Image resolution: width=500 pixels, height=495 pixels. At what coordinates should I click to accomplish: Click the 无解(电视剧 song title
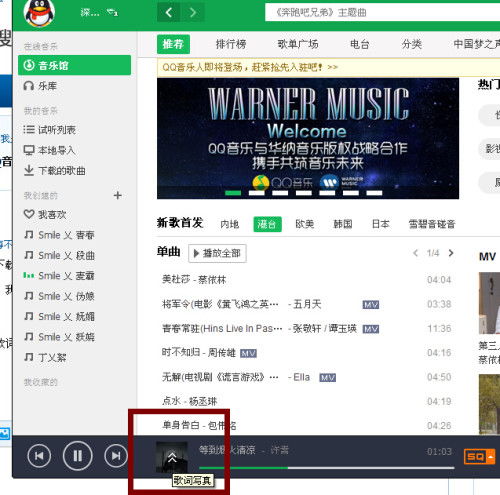pos(220,377)
